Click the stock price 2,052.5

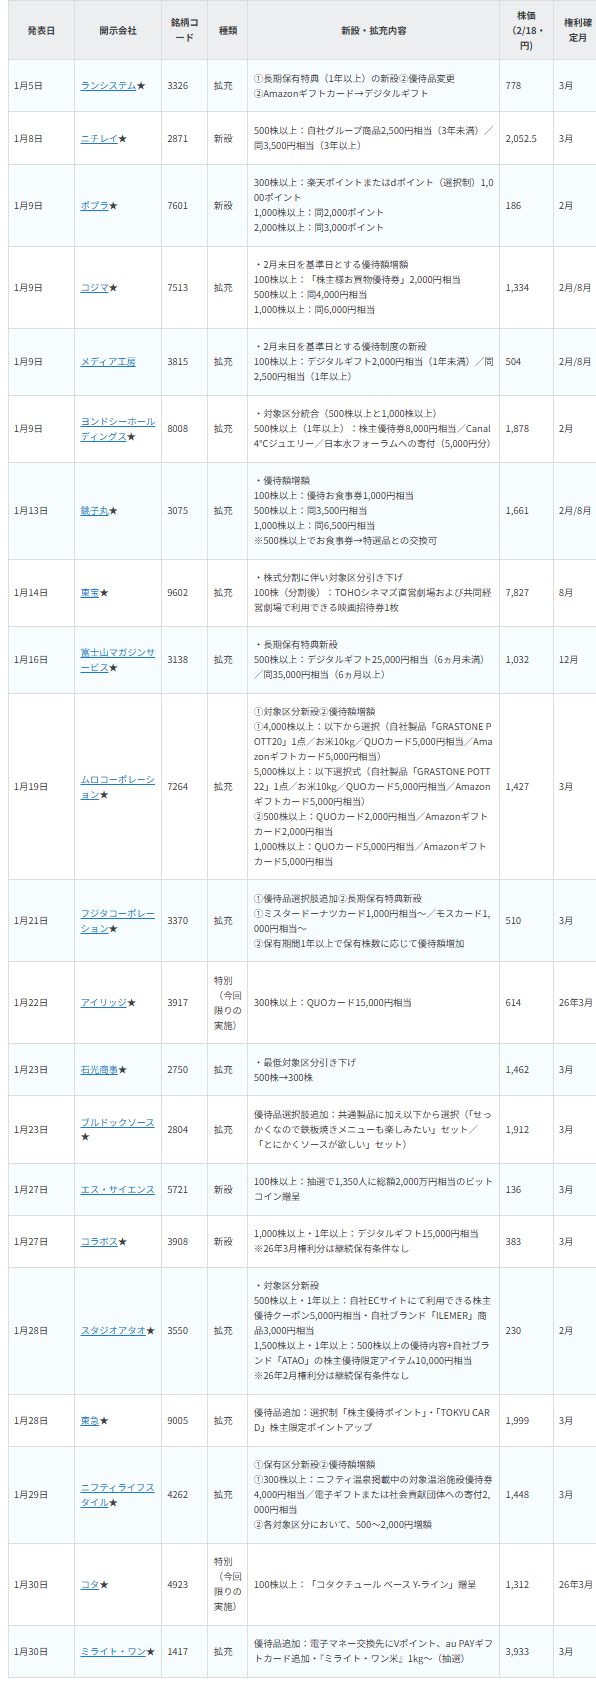point(521,139)
